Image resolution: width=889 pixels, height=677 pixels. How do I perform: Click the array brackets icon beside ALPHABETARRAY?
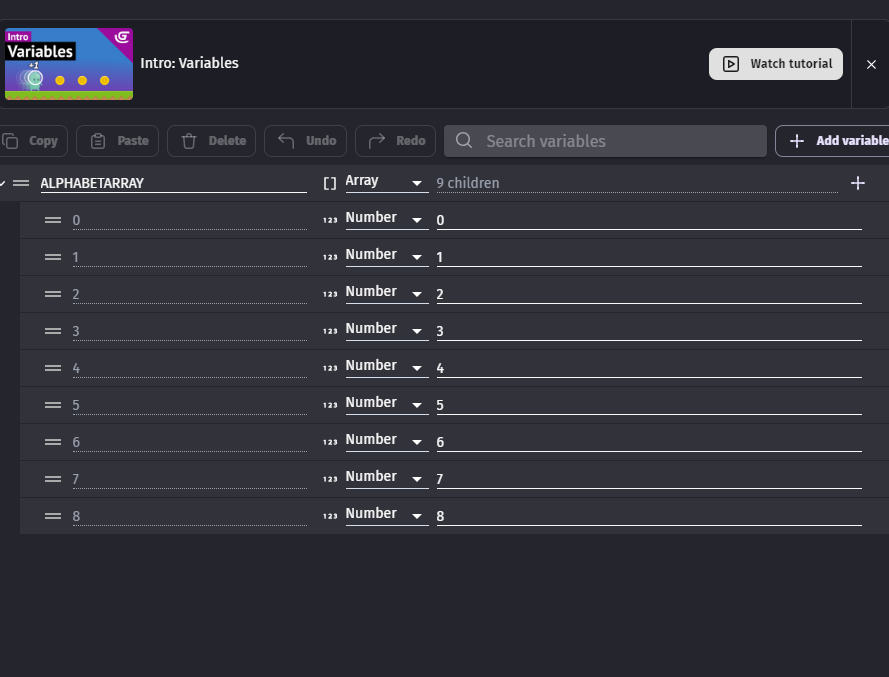pos(330,181)
